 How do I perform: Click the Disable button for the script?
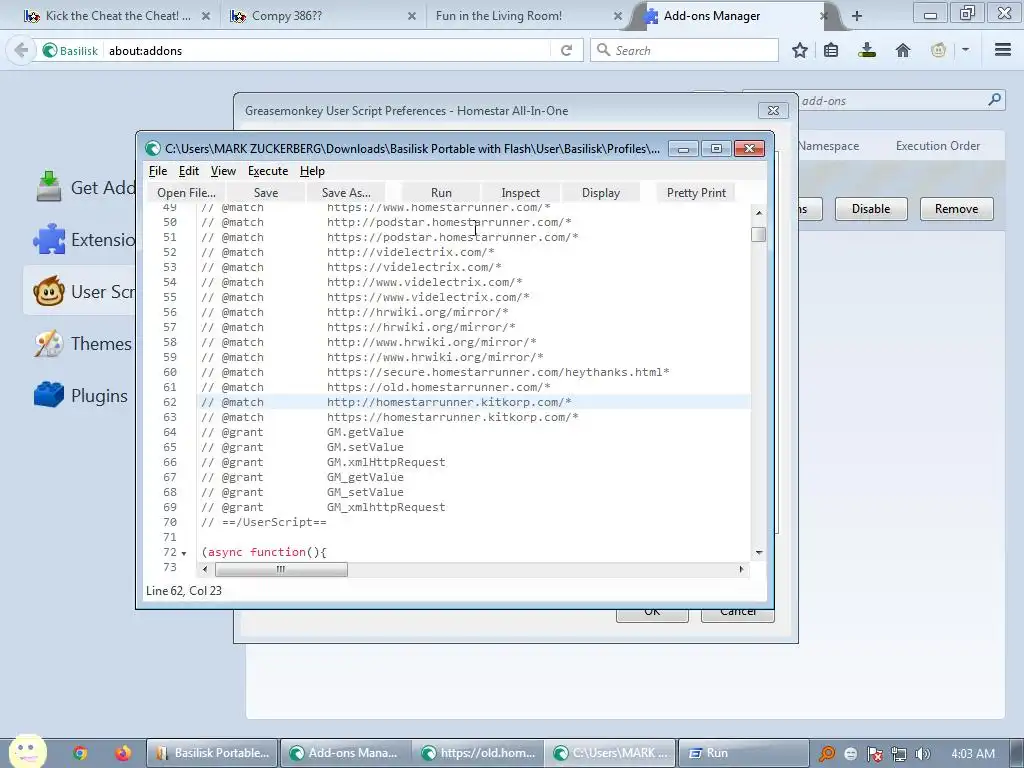click(871, 209)
